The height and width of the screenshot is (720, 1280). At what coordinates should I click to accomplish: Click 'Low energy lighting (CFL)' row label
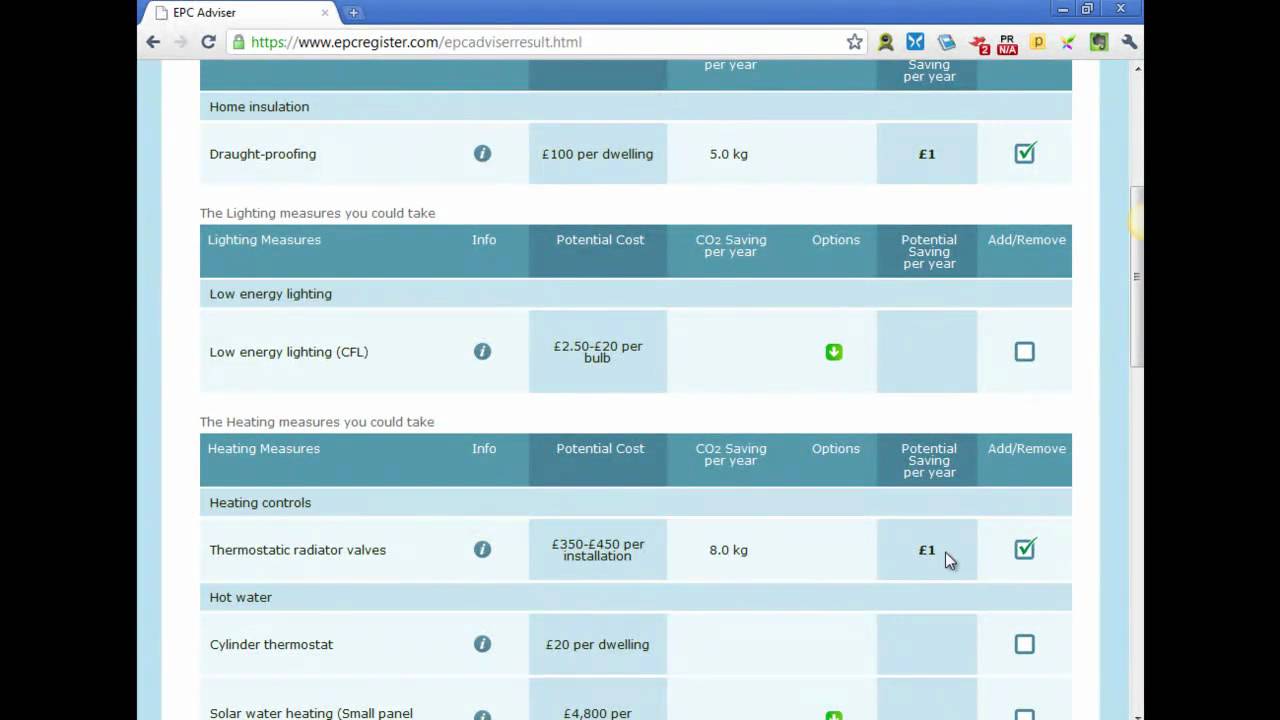pos(289,352)
